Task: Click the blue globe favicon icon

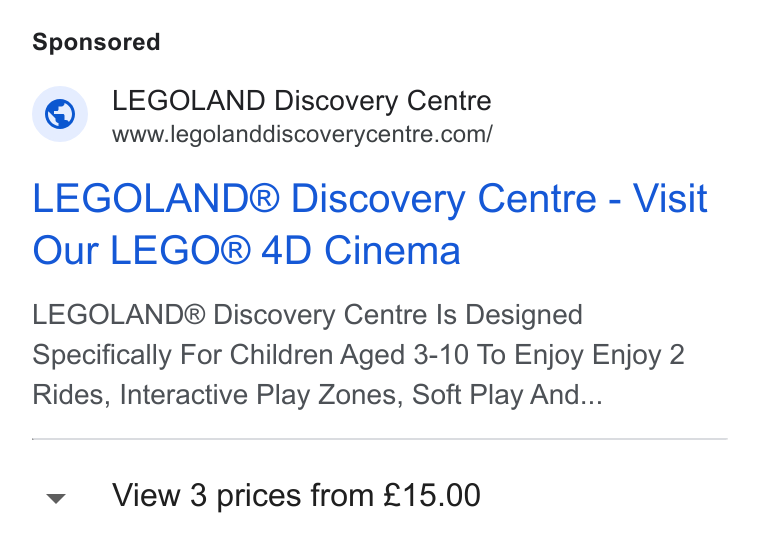Action: pyautogui.click(x=60, y=114)
